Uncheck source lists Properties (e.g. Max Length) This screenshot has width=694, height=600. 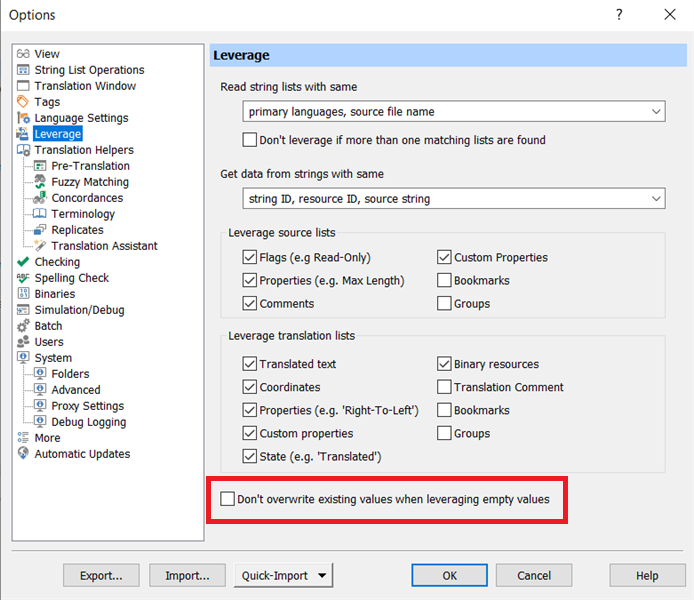click(x=250, y=281)
